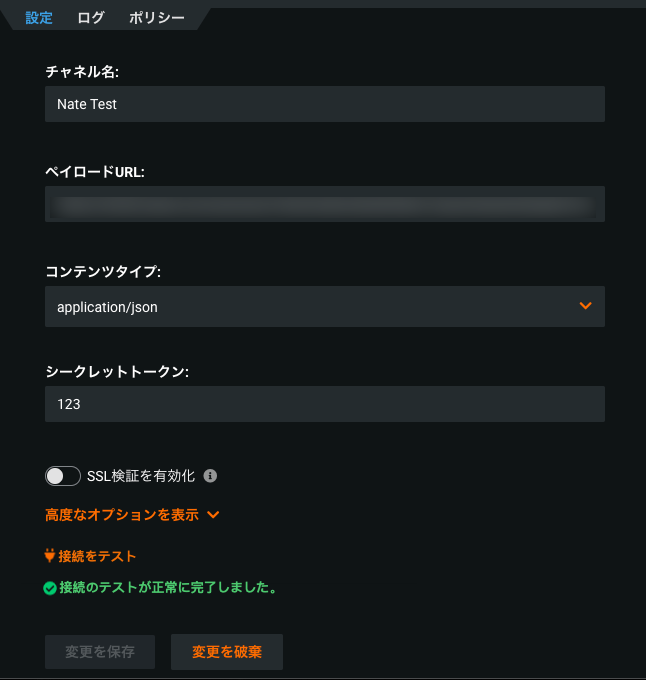Click the シークレットトークン field showing 123

(324, 404)
